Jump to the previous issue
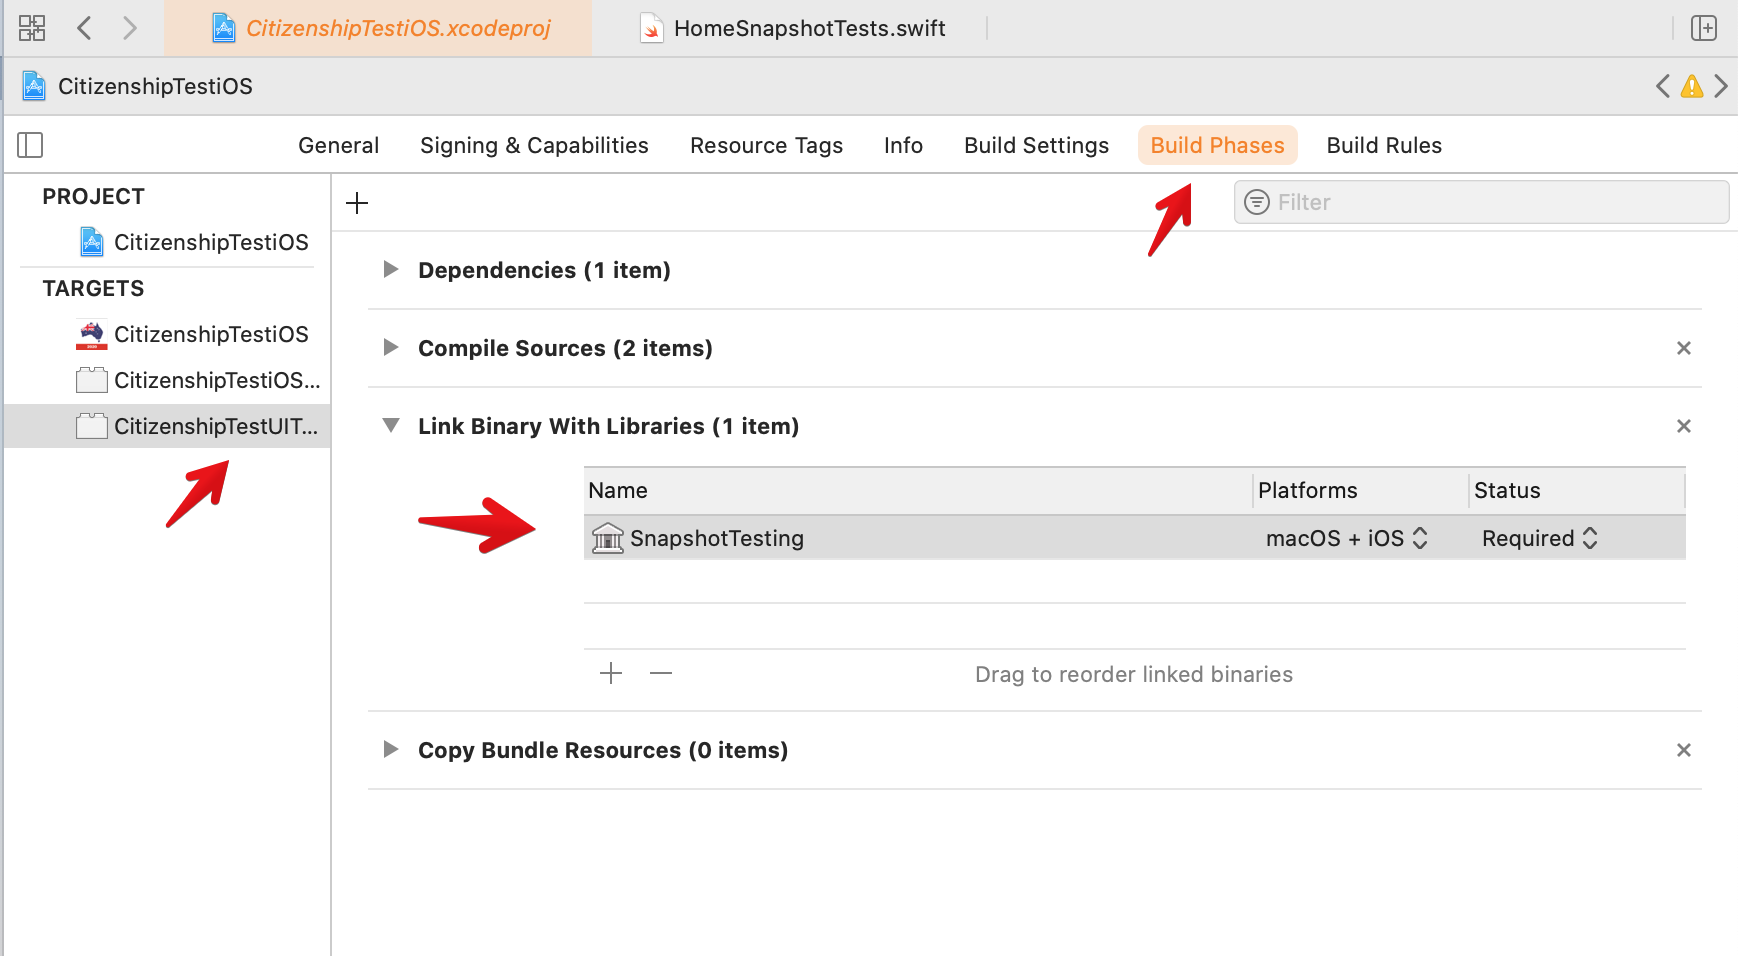Screen dimensions: 1738x956 point(1662,86)
